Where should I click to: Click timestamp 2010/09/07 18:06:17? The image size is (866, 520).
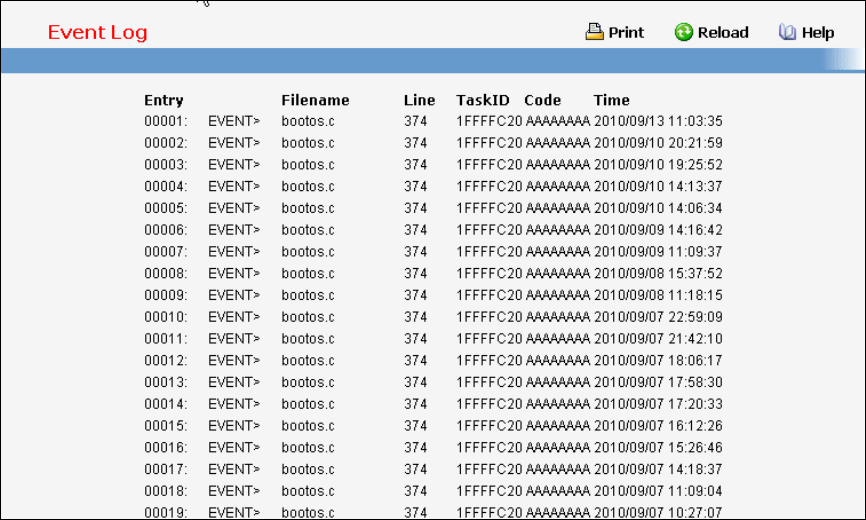coord(658,360)
